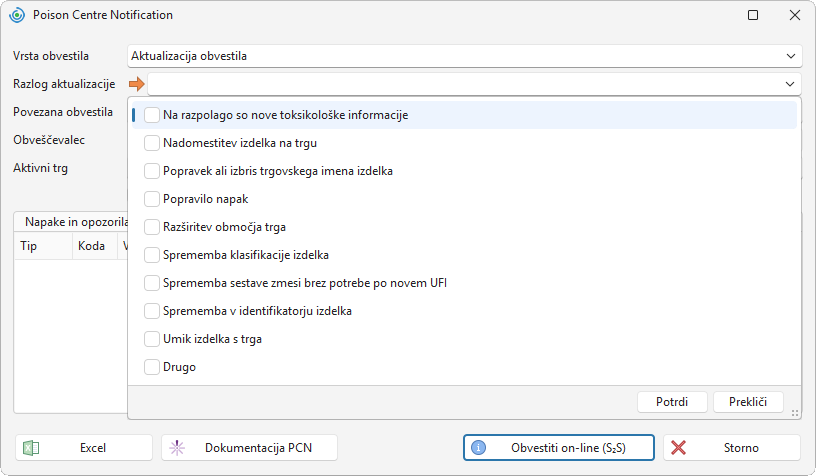The height and width of the screenshot is (476, 816).
Task: Check the 'Razširitev območja trga' option
Action: point(152,227)
